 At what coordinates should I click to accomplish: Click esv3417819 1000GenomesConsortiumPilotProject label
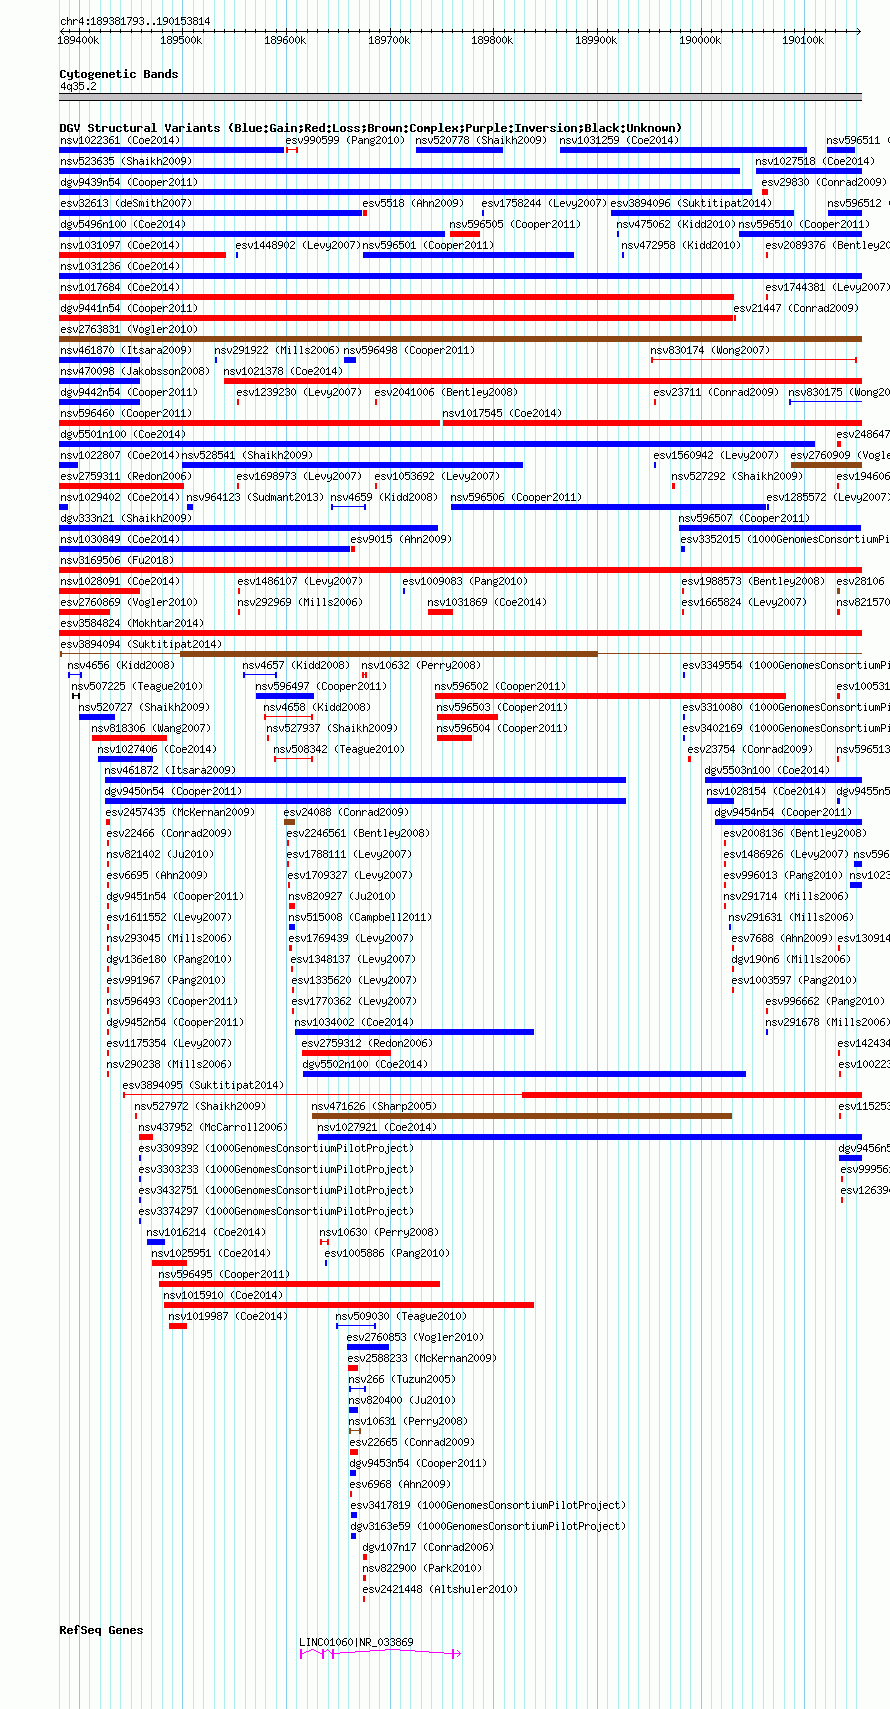click(x=488, y=1505)
